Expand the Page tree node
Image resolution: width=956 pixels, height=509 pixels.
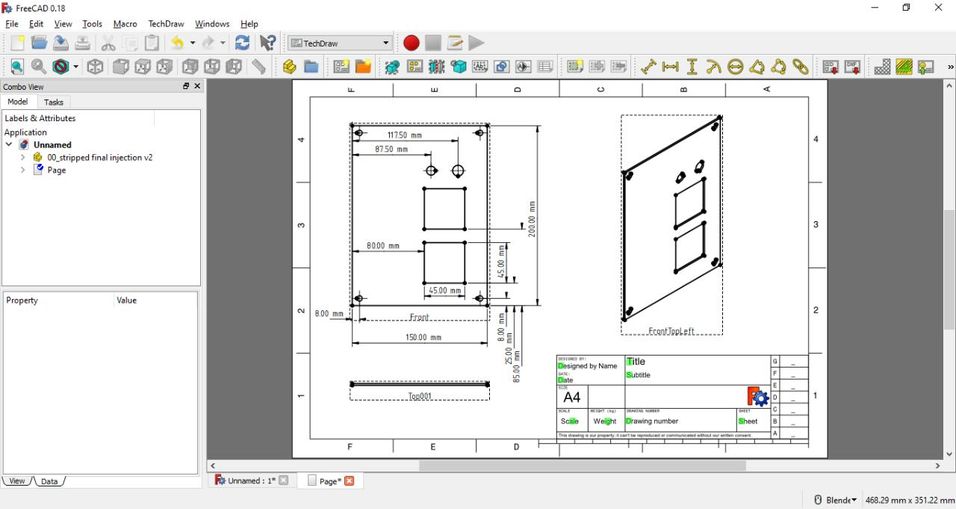(x=23, y=170)
